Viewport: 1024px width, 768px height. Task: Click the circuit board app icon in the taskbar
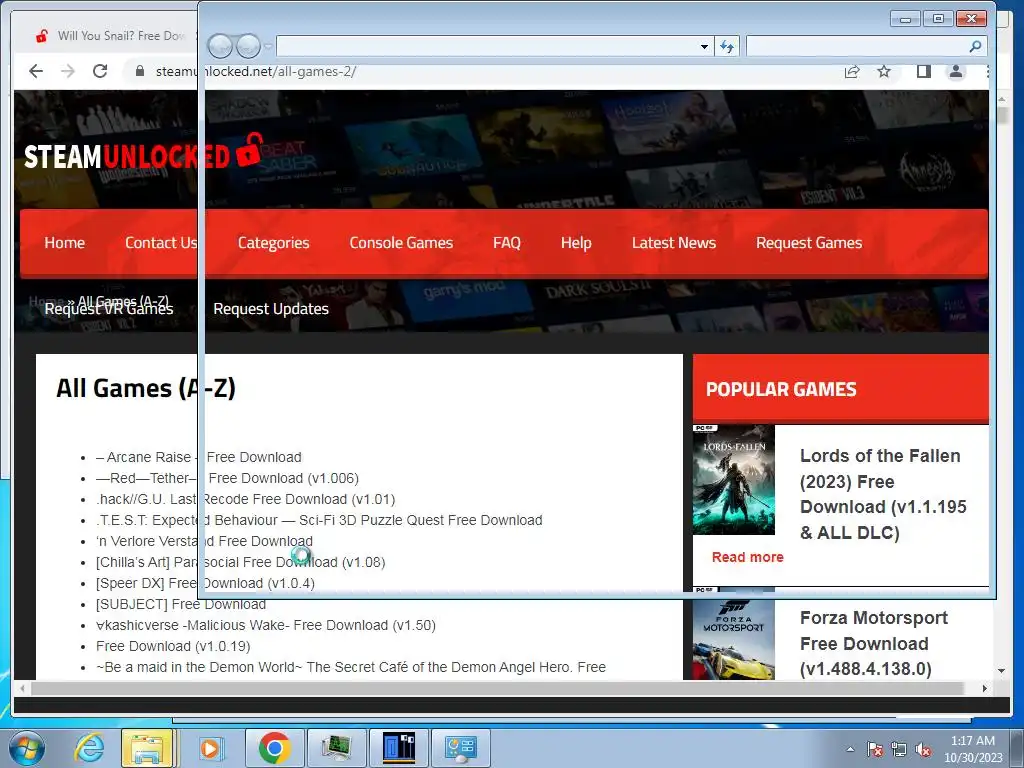tap(336, 748)
